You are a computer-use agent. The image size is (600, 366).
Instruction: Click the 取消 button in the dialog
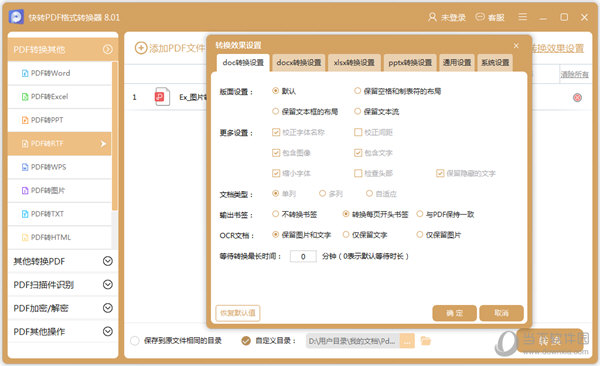[501, 313]
